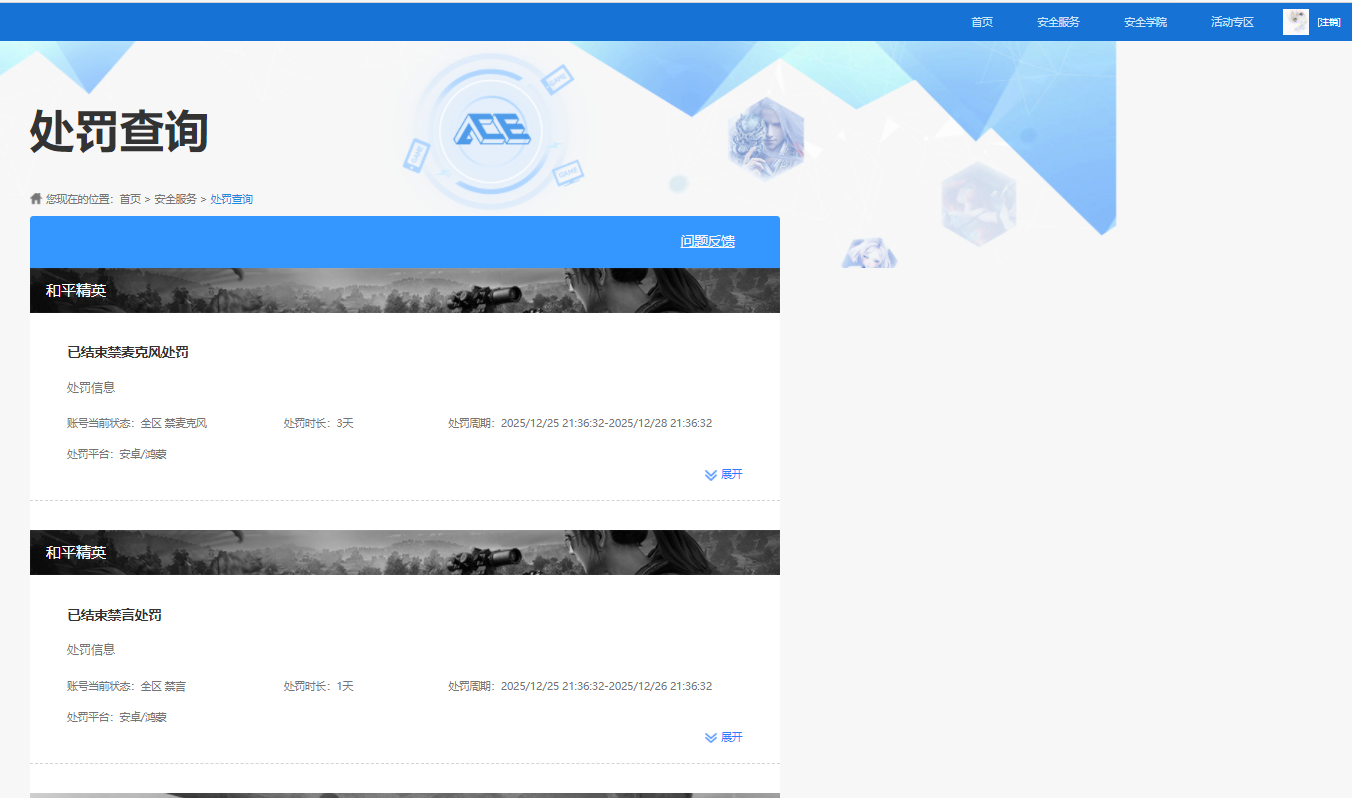
Task: Select the first 和平精英 banner image
Action: point(405,289)
